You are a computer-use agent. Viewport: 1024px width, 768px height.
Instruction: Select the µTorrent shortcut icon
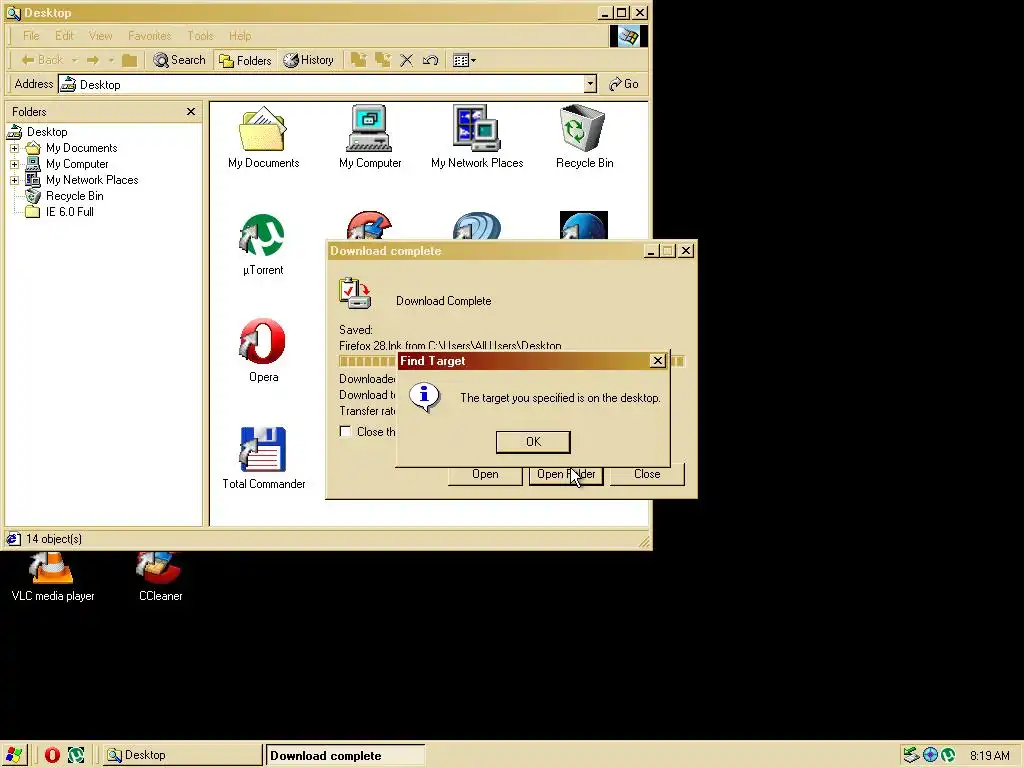(263, 245)
